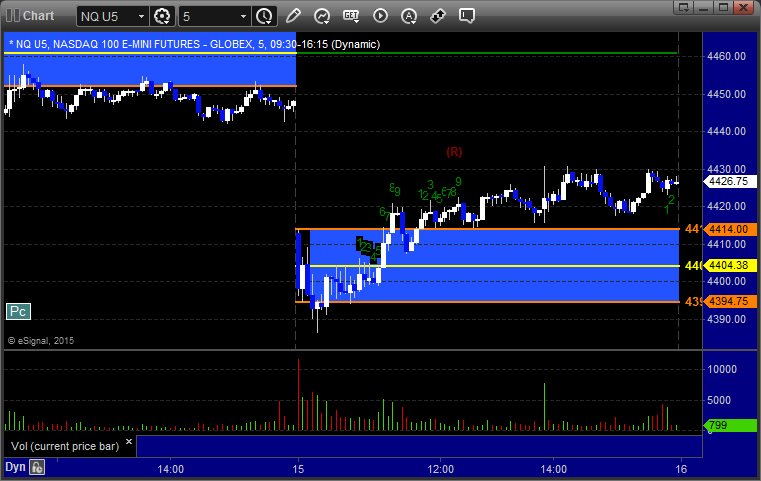Click the Pc button on chart

click(x=18, y=311)
